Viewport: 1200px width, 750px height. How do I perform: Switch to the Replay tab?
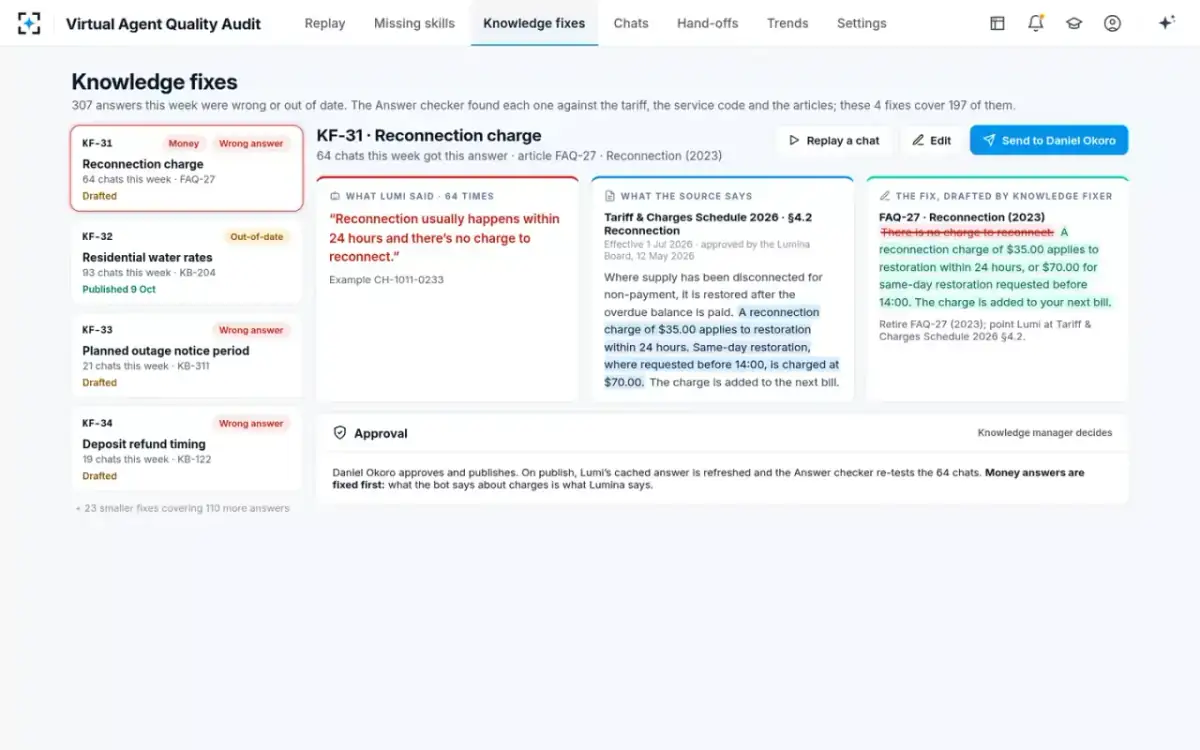pyautogui.click(x=325, y=23)
